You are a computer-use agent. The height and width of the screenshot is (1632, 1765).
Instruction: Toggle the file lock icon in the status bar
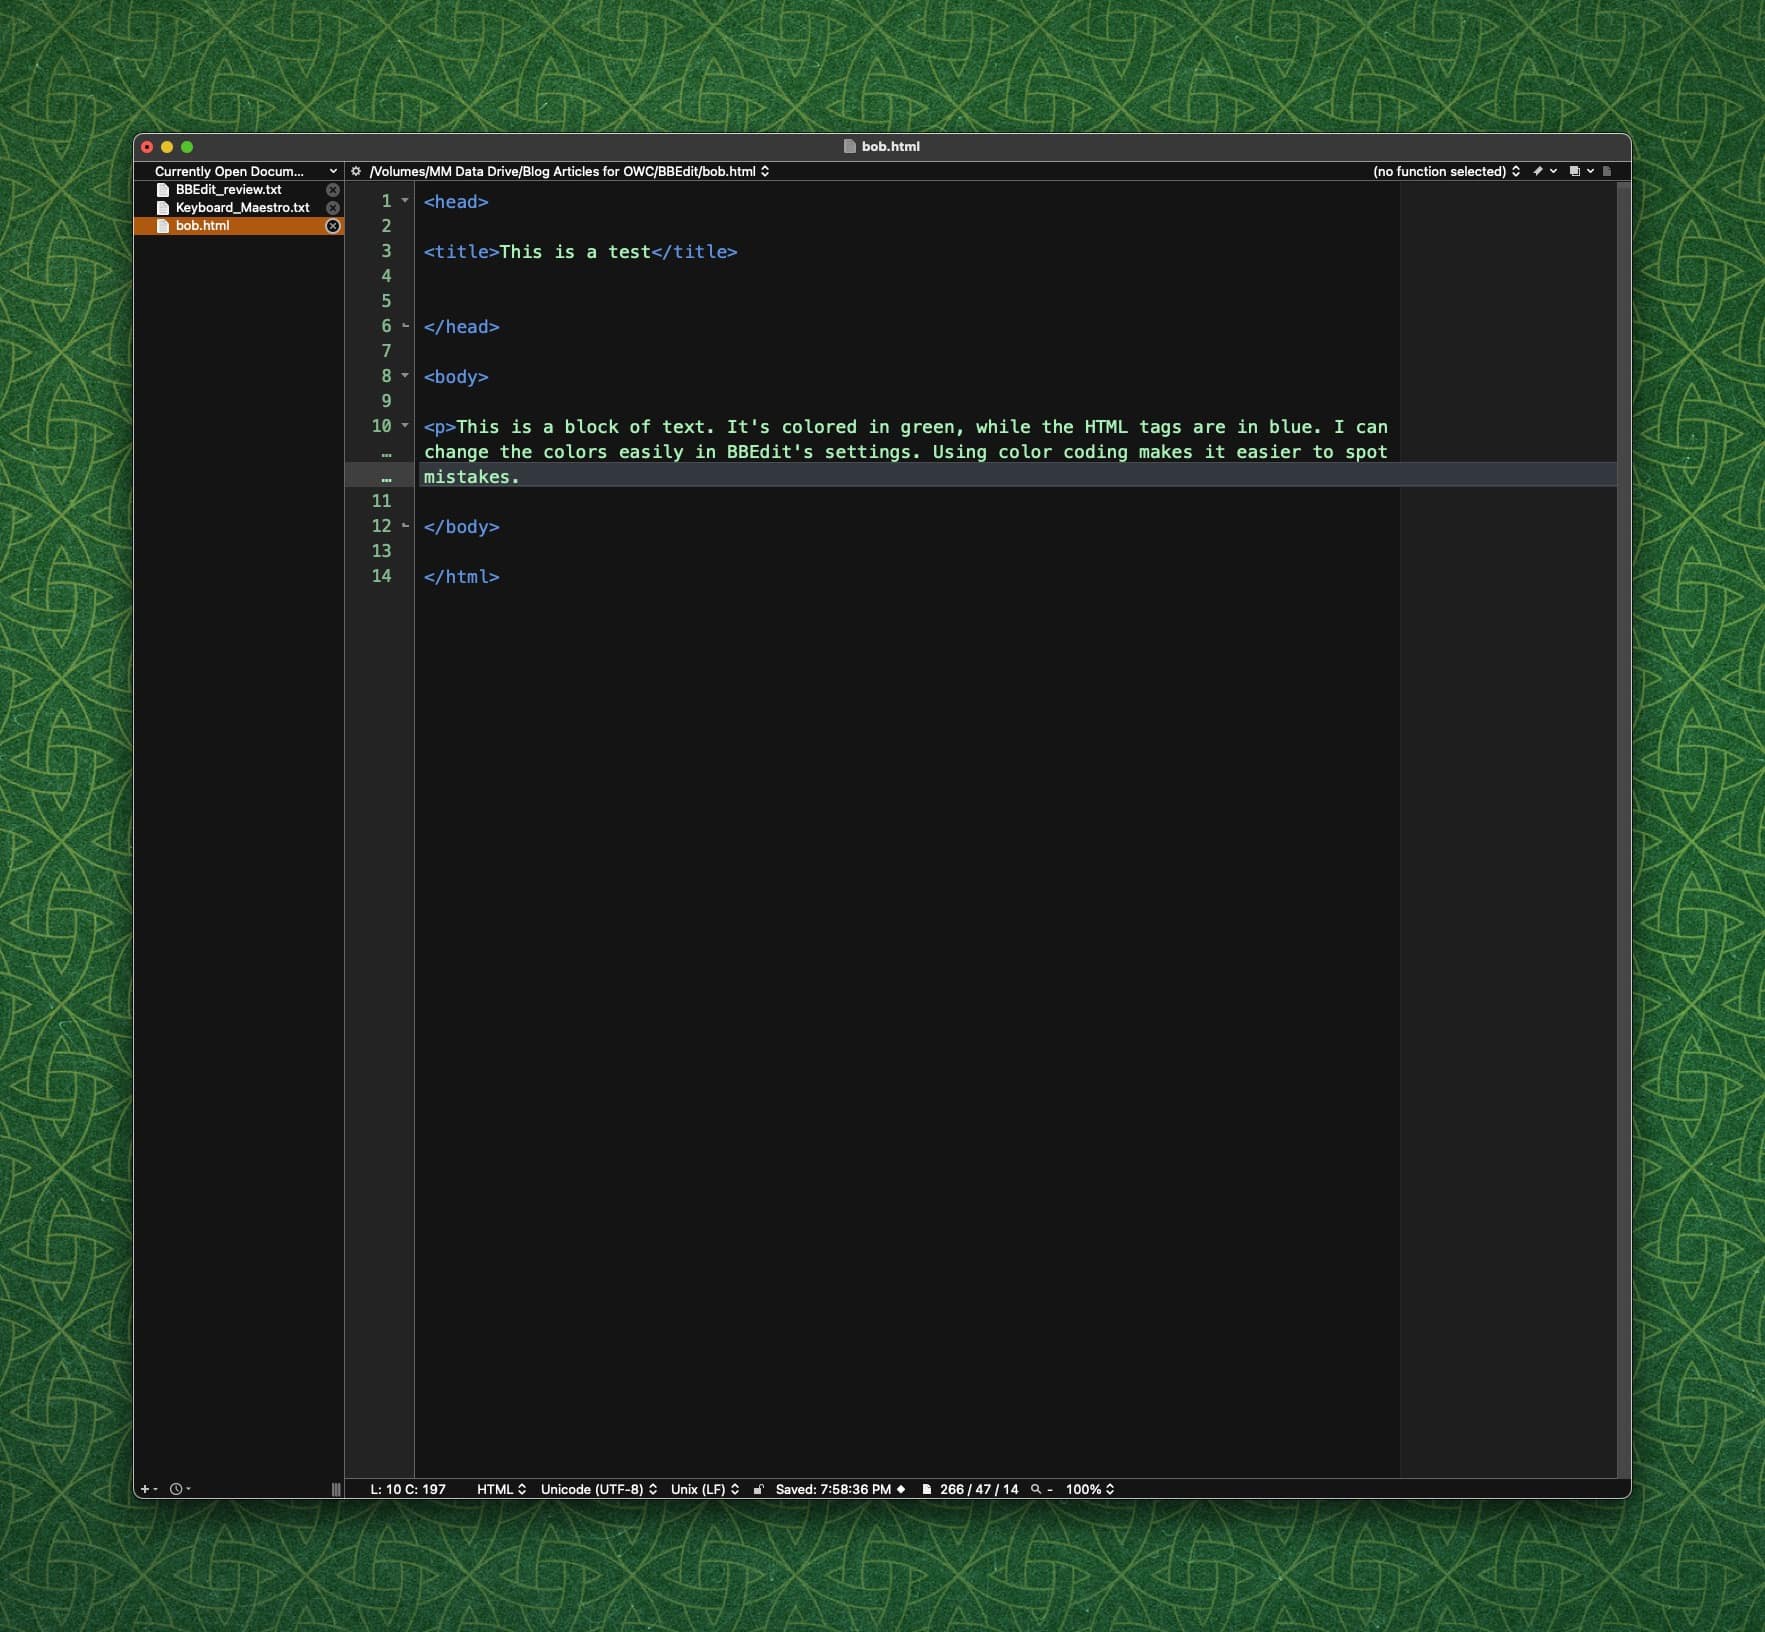pos(758,1489)
